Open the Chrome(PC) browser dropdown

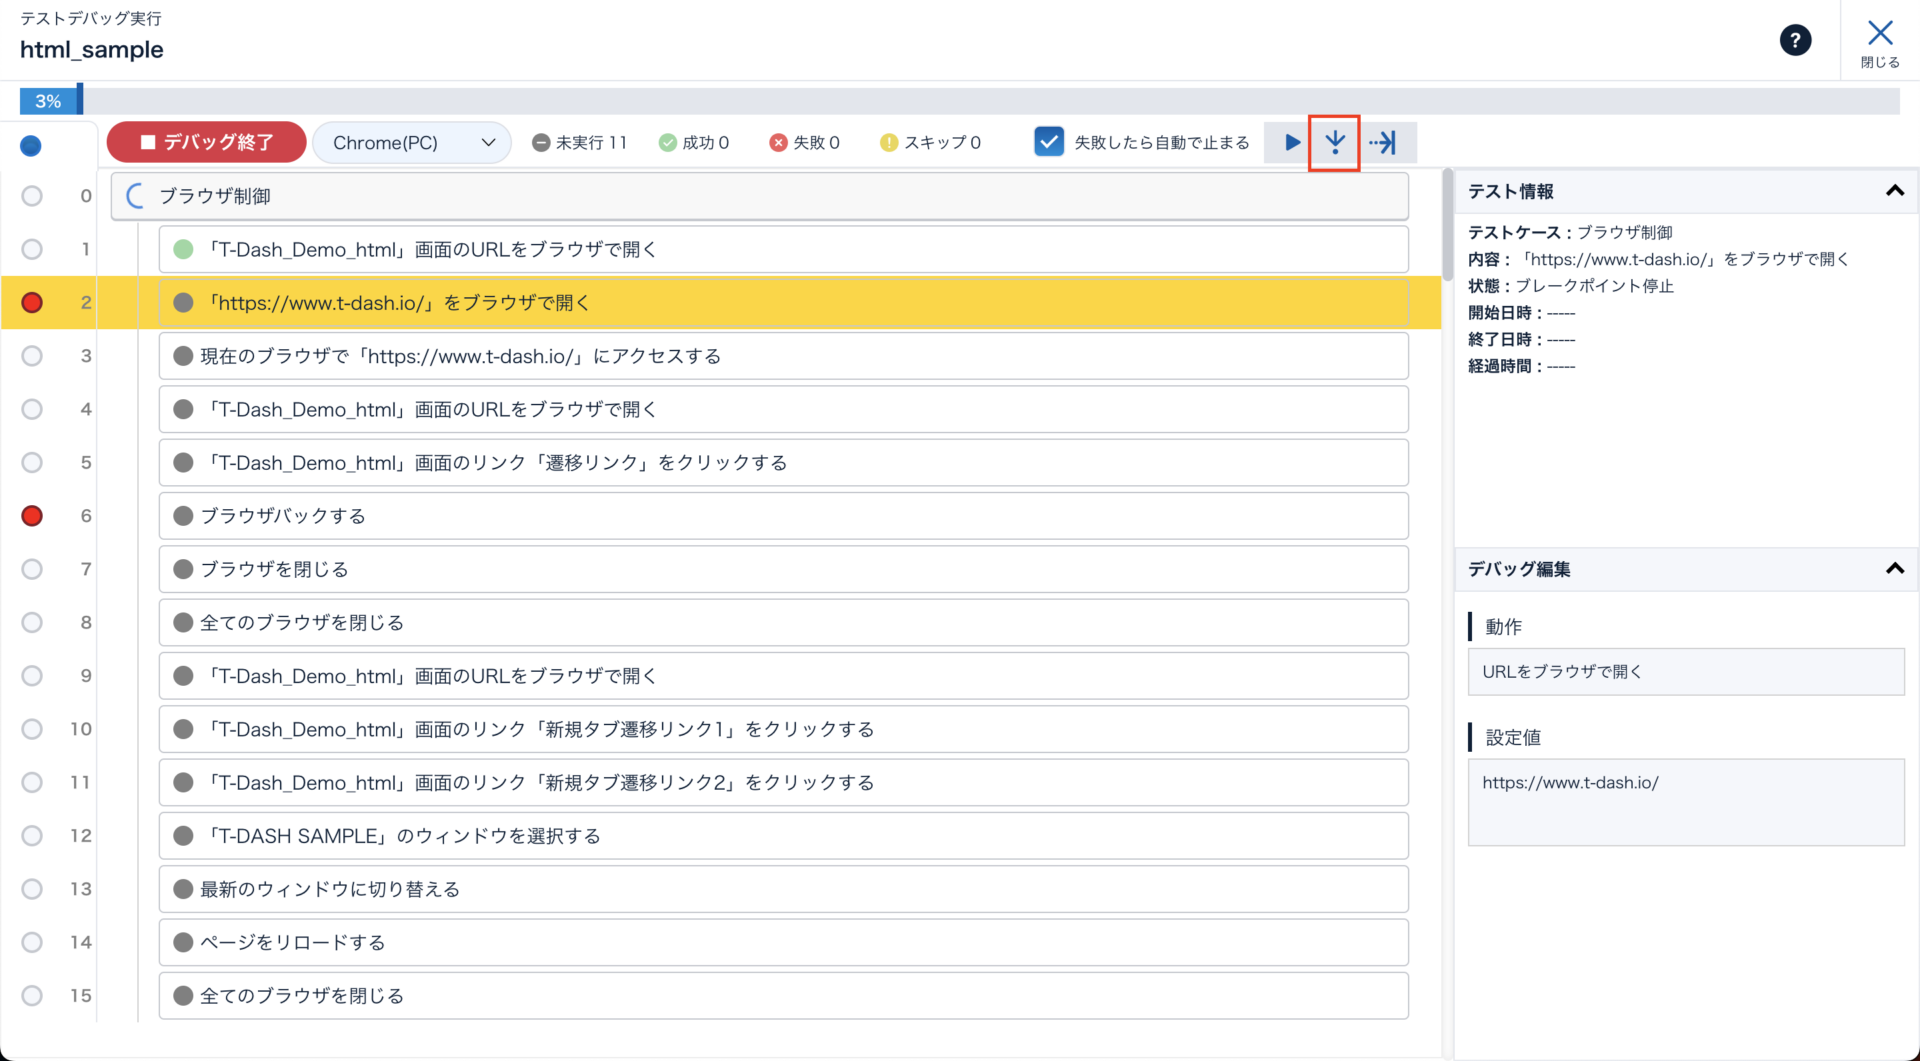pos(412,143)
